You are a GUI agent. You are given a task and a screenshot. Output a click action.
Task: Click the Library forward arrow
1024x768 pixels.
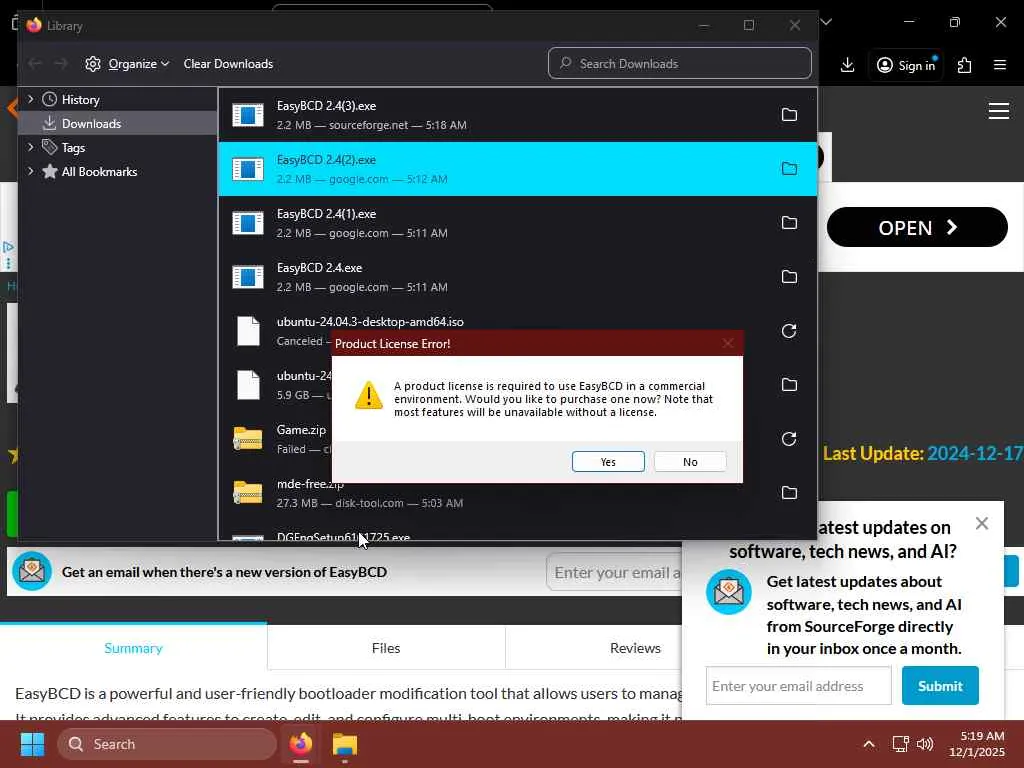click(x=61, y=63)
